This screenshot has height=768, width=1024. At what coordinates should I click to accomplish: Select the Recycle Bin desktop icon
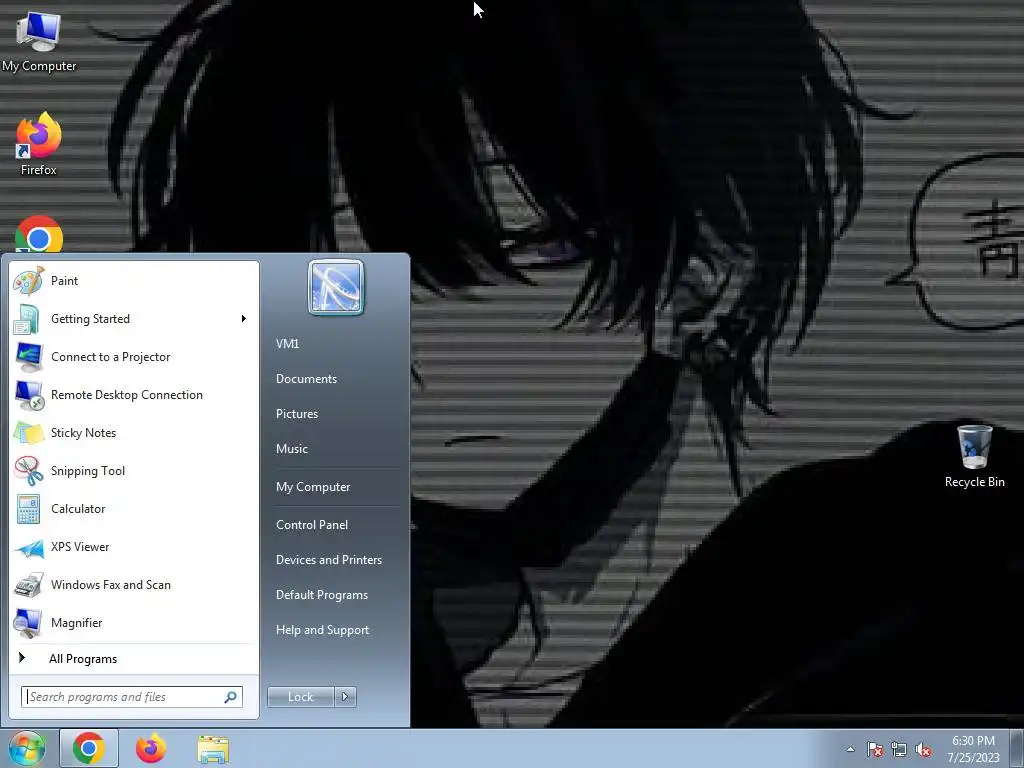coord(974,456)
